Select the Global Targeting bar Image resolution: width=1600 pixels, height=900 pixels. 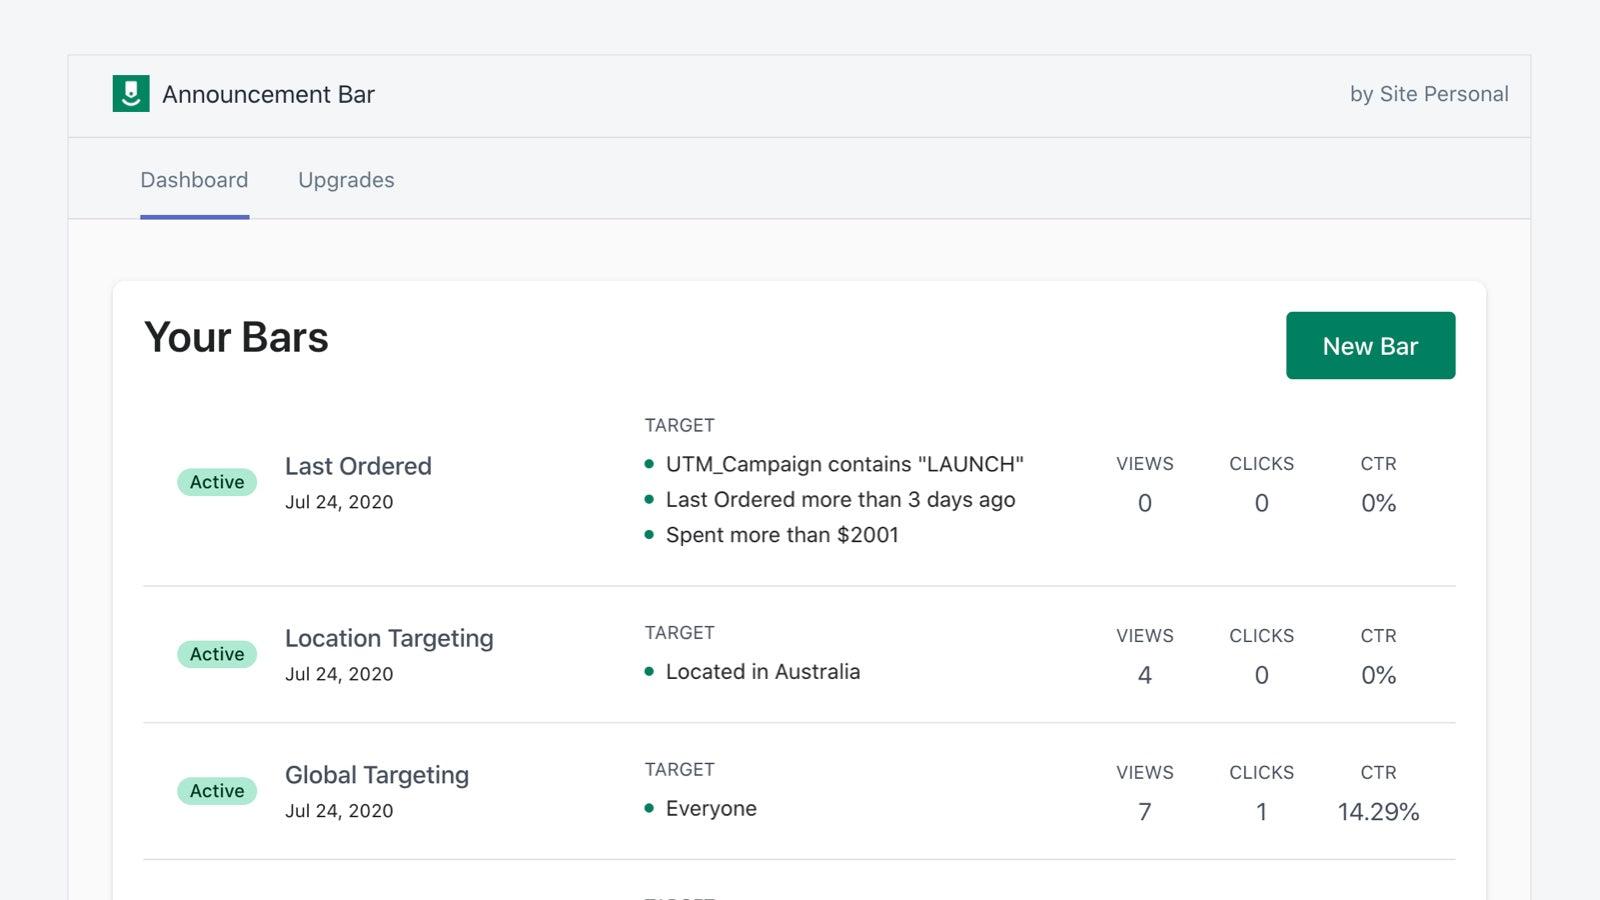[376, 775]
